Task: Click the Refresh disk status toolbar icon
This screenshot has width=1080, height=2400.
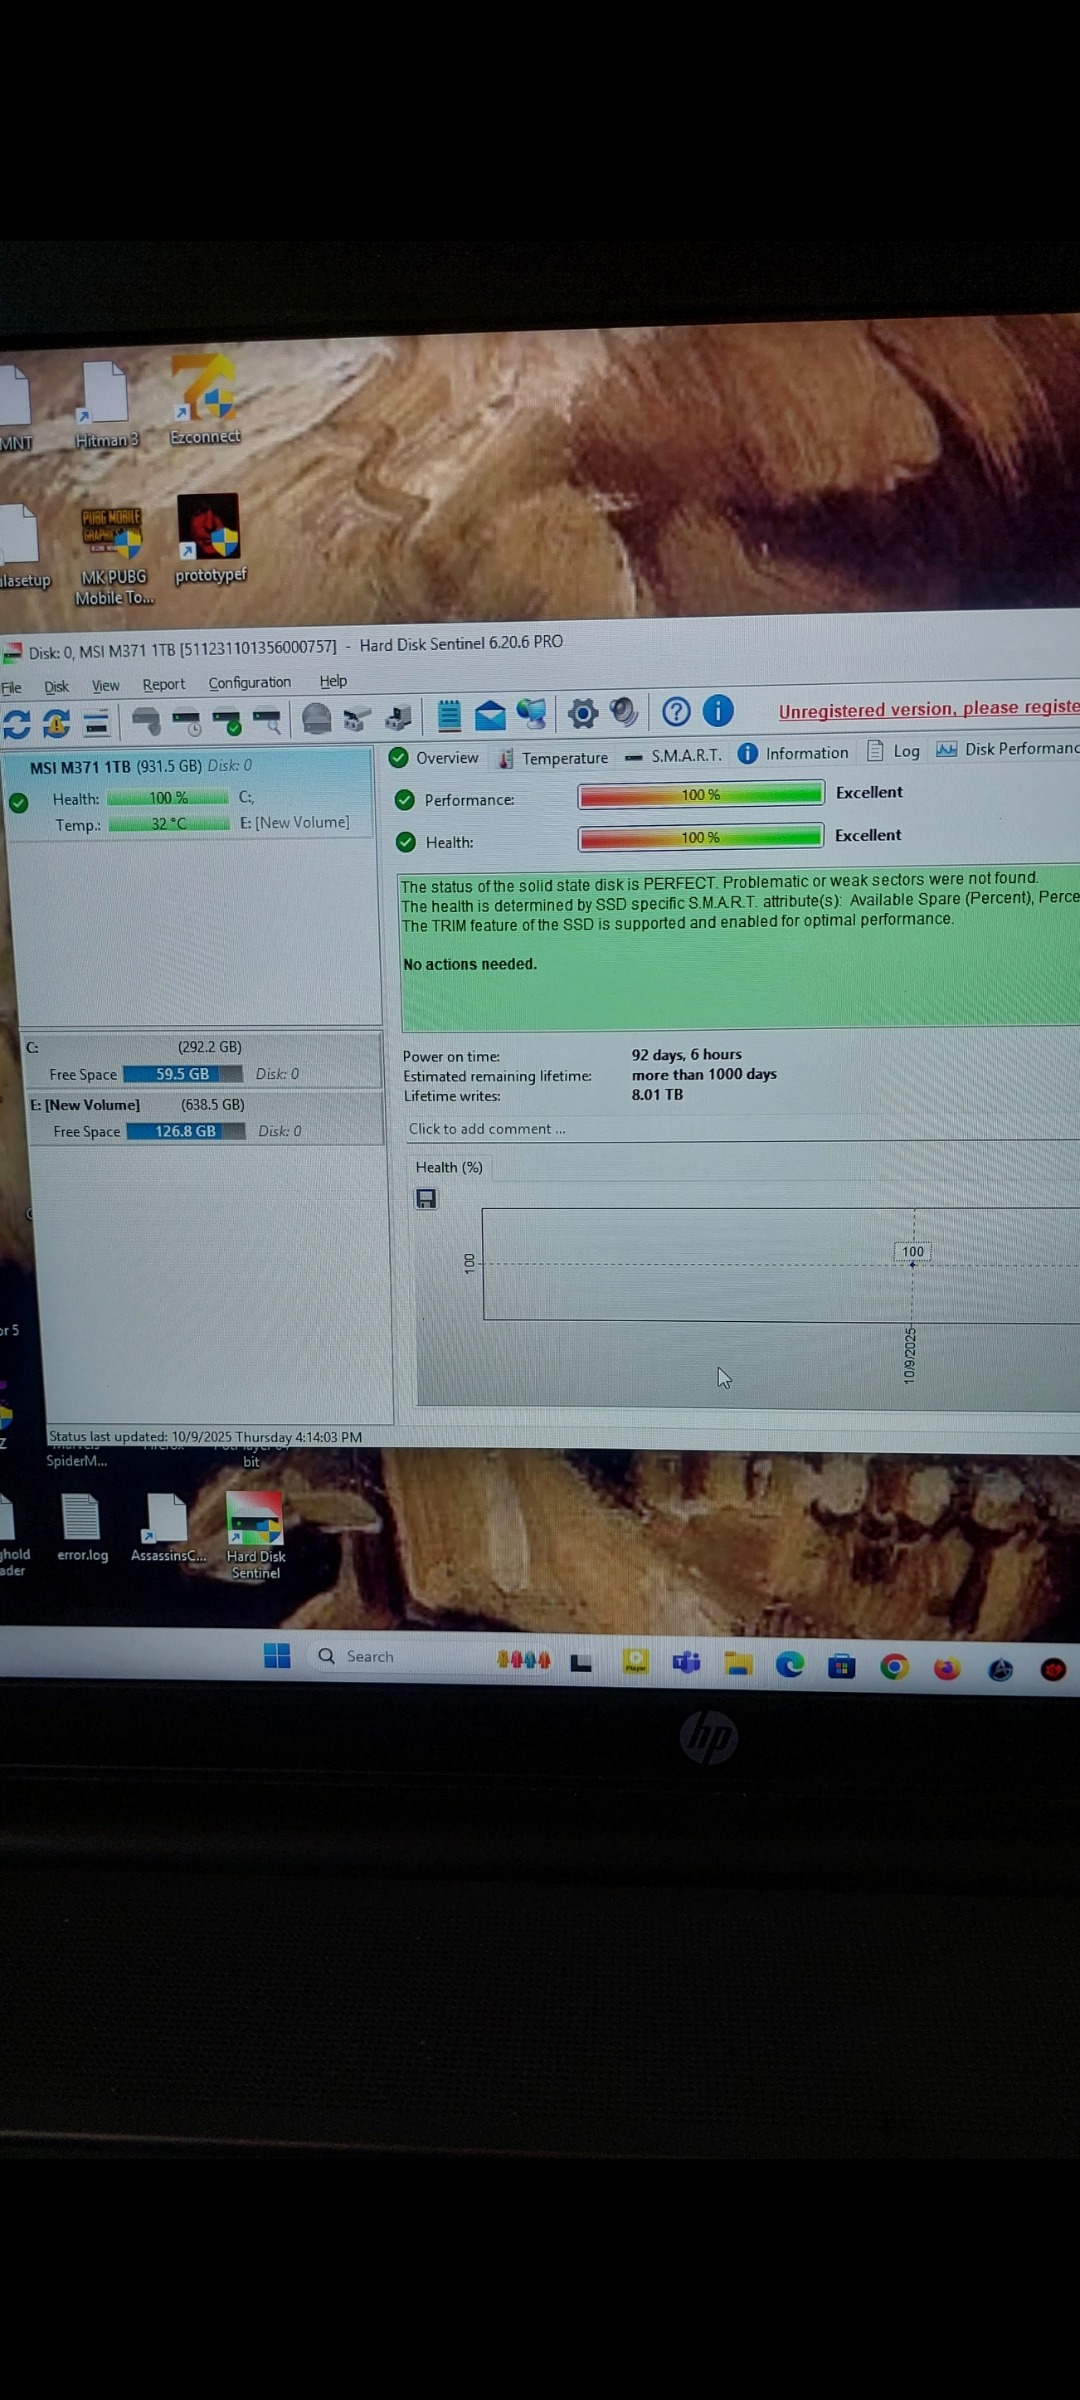Action: point(17,723)
